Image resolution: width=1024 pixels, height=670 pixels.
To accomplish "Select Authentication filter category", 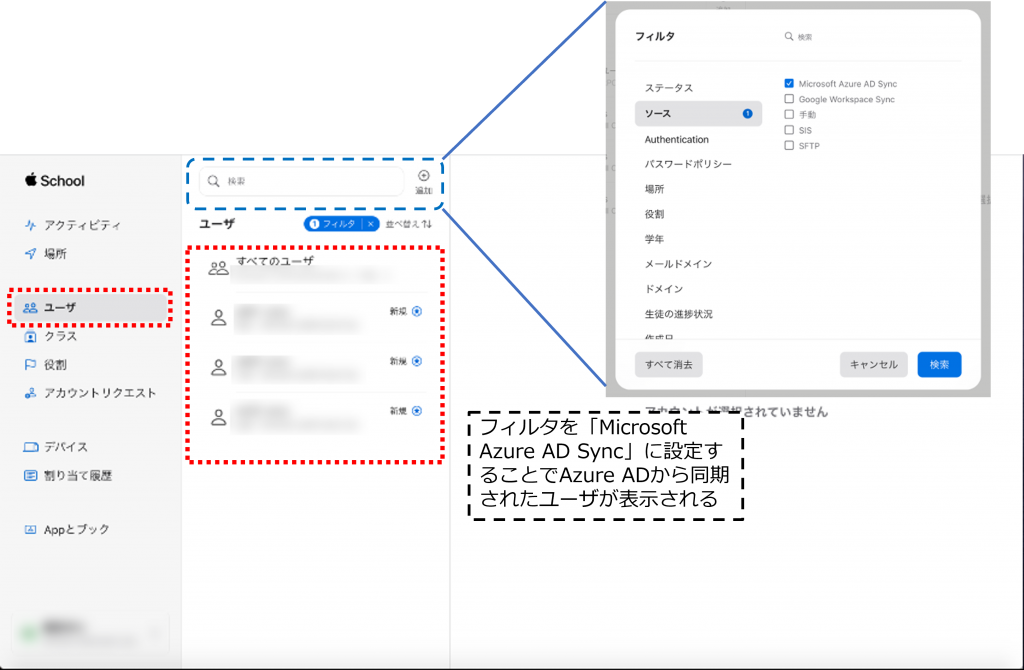I will coord(677,139).
